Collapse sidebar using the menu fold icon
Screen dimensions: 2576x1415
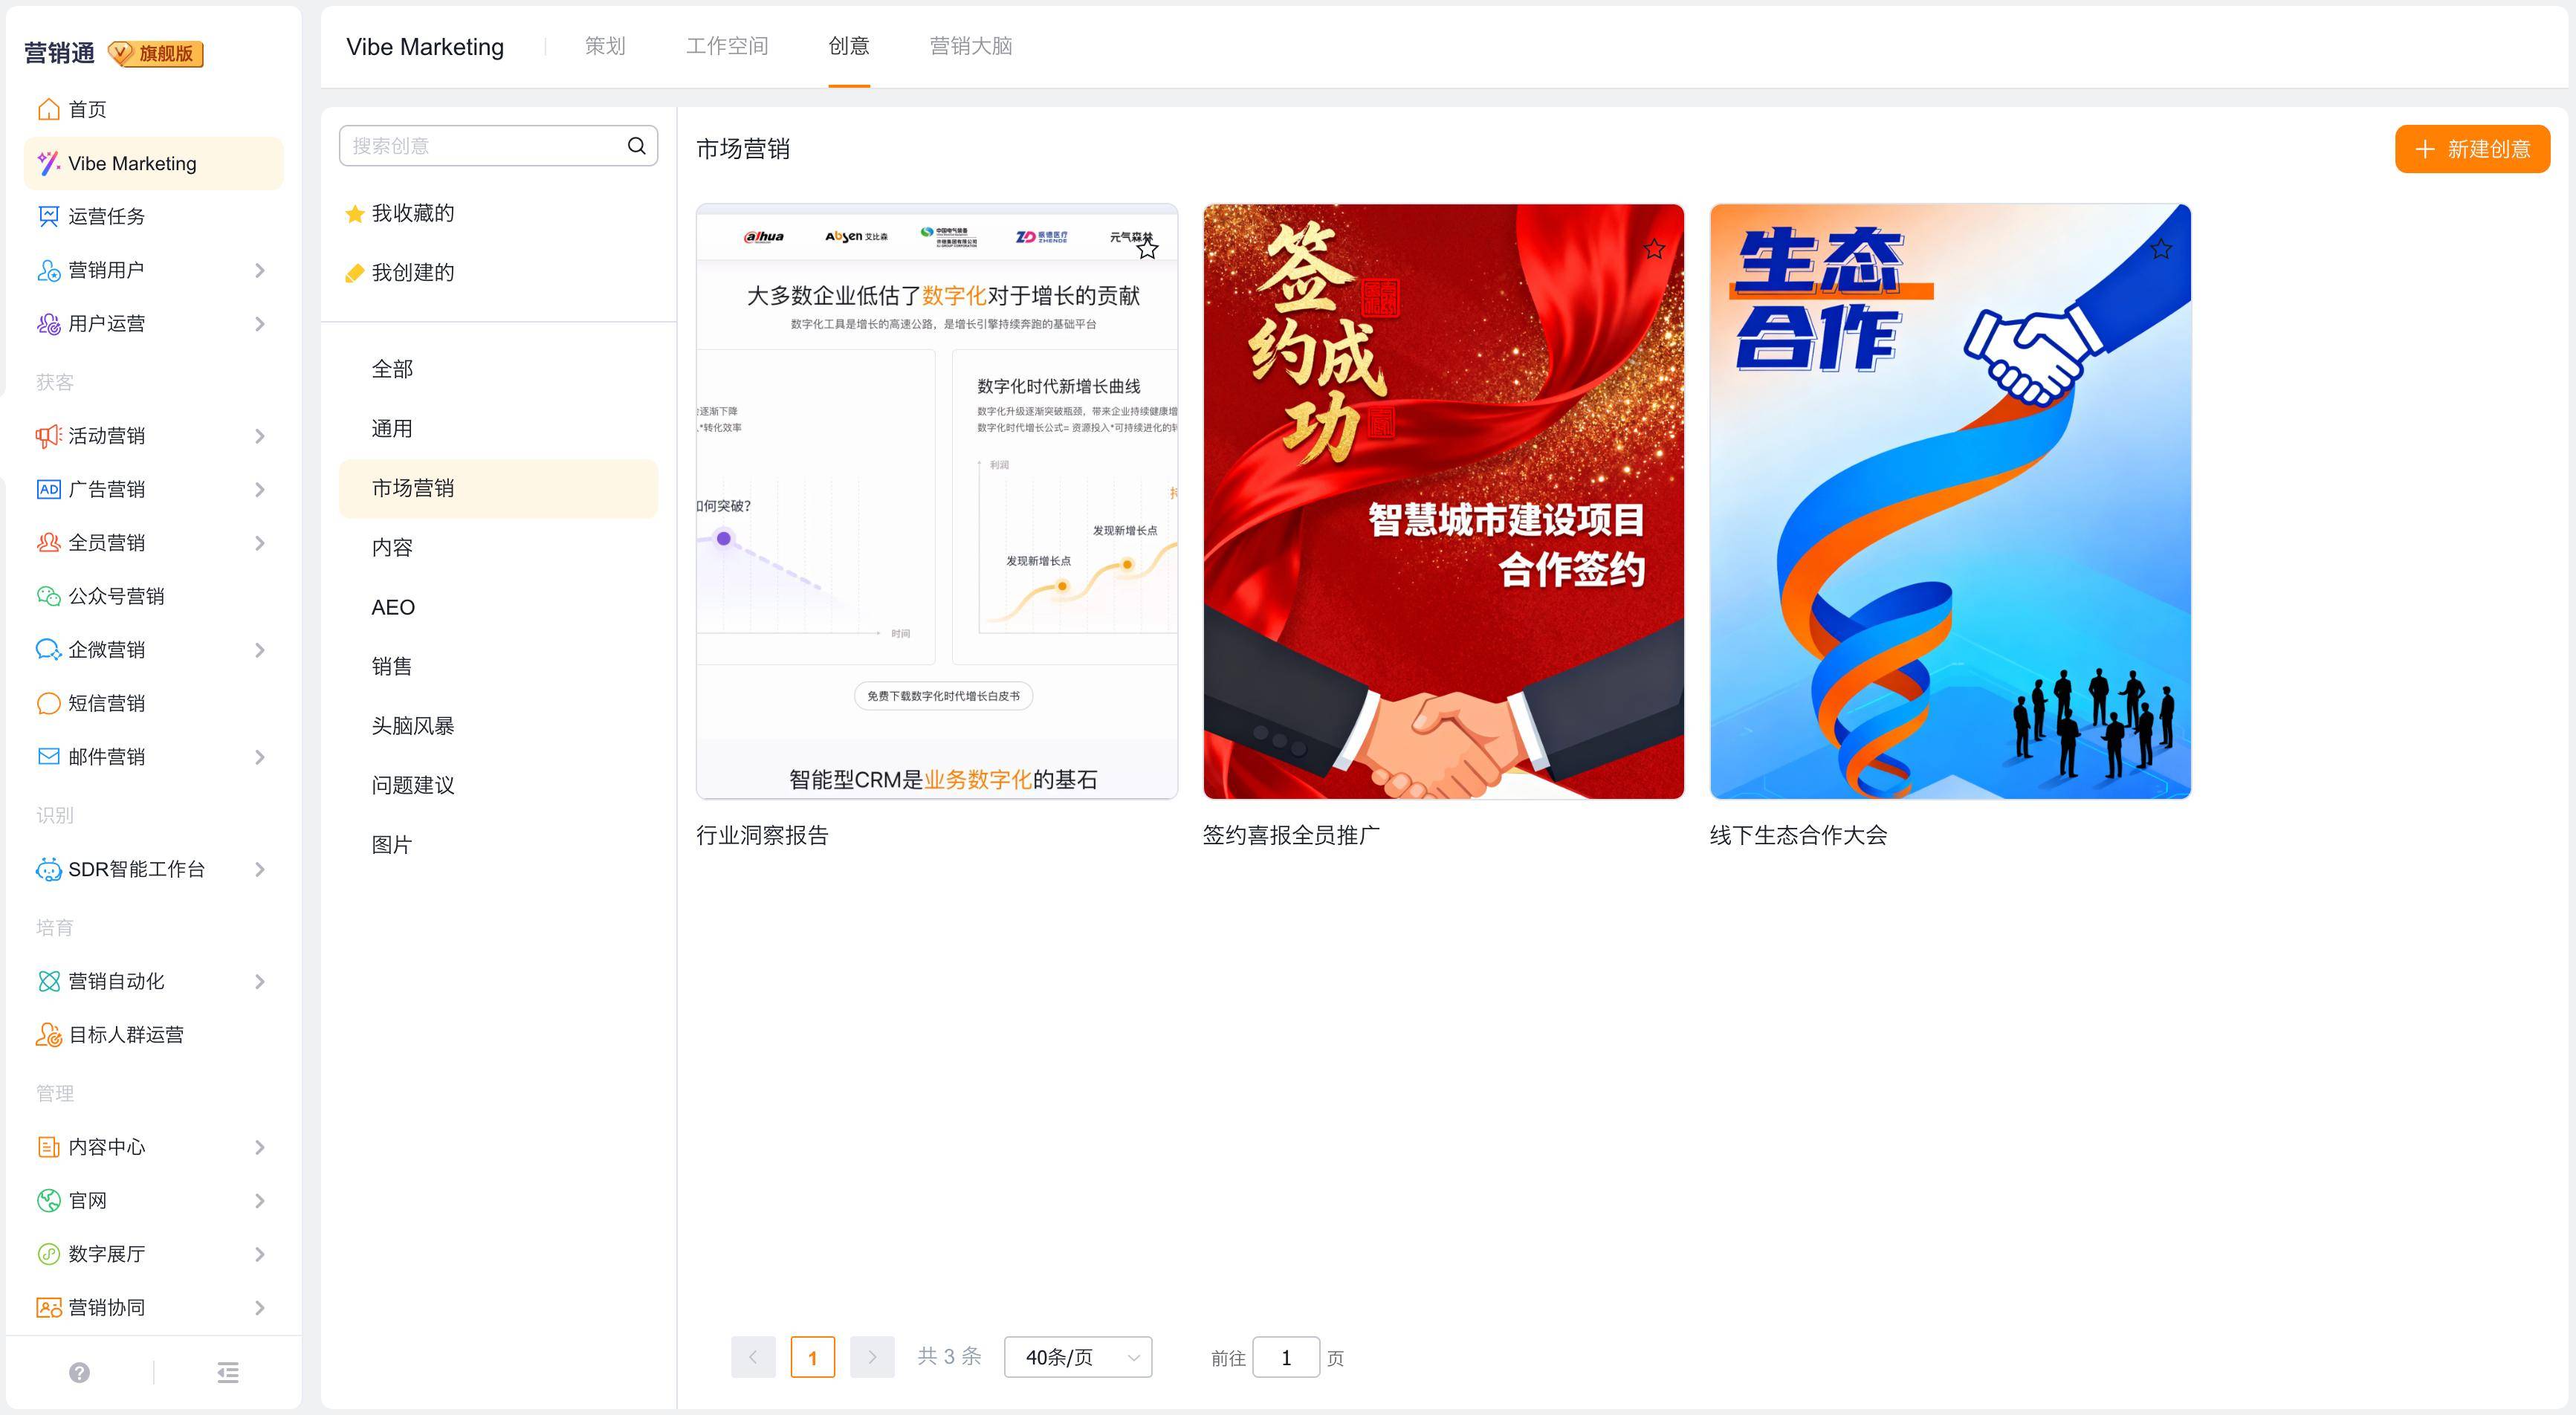[228, 1372]
